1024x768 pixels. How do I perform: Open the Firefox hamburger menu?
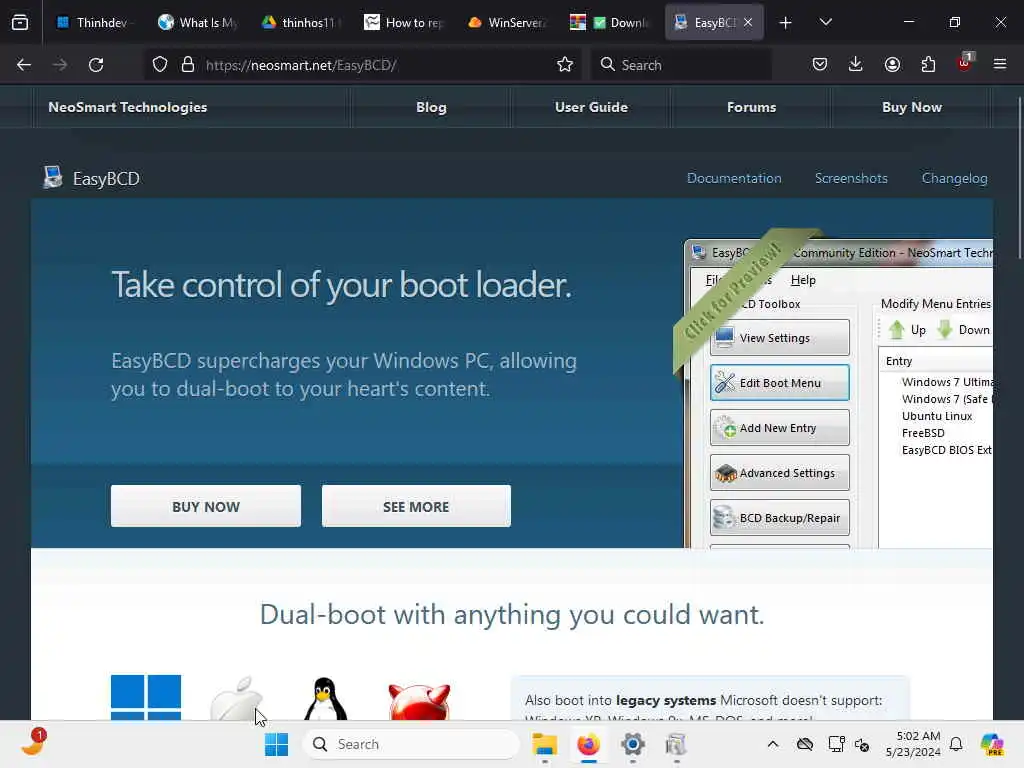pyautogui.click(x=1000, y=64)
